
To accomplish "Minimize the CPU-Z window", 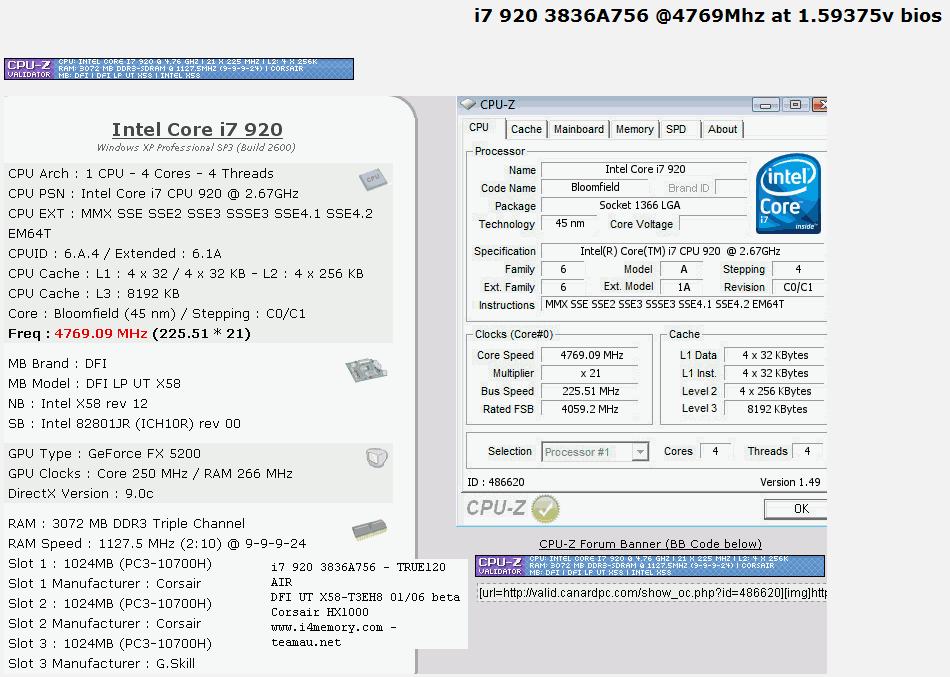I will 765,105.
